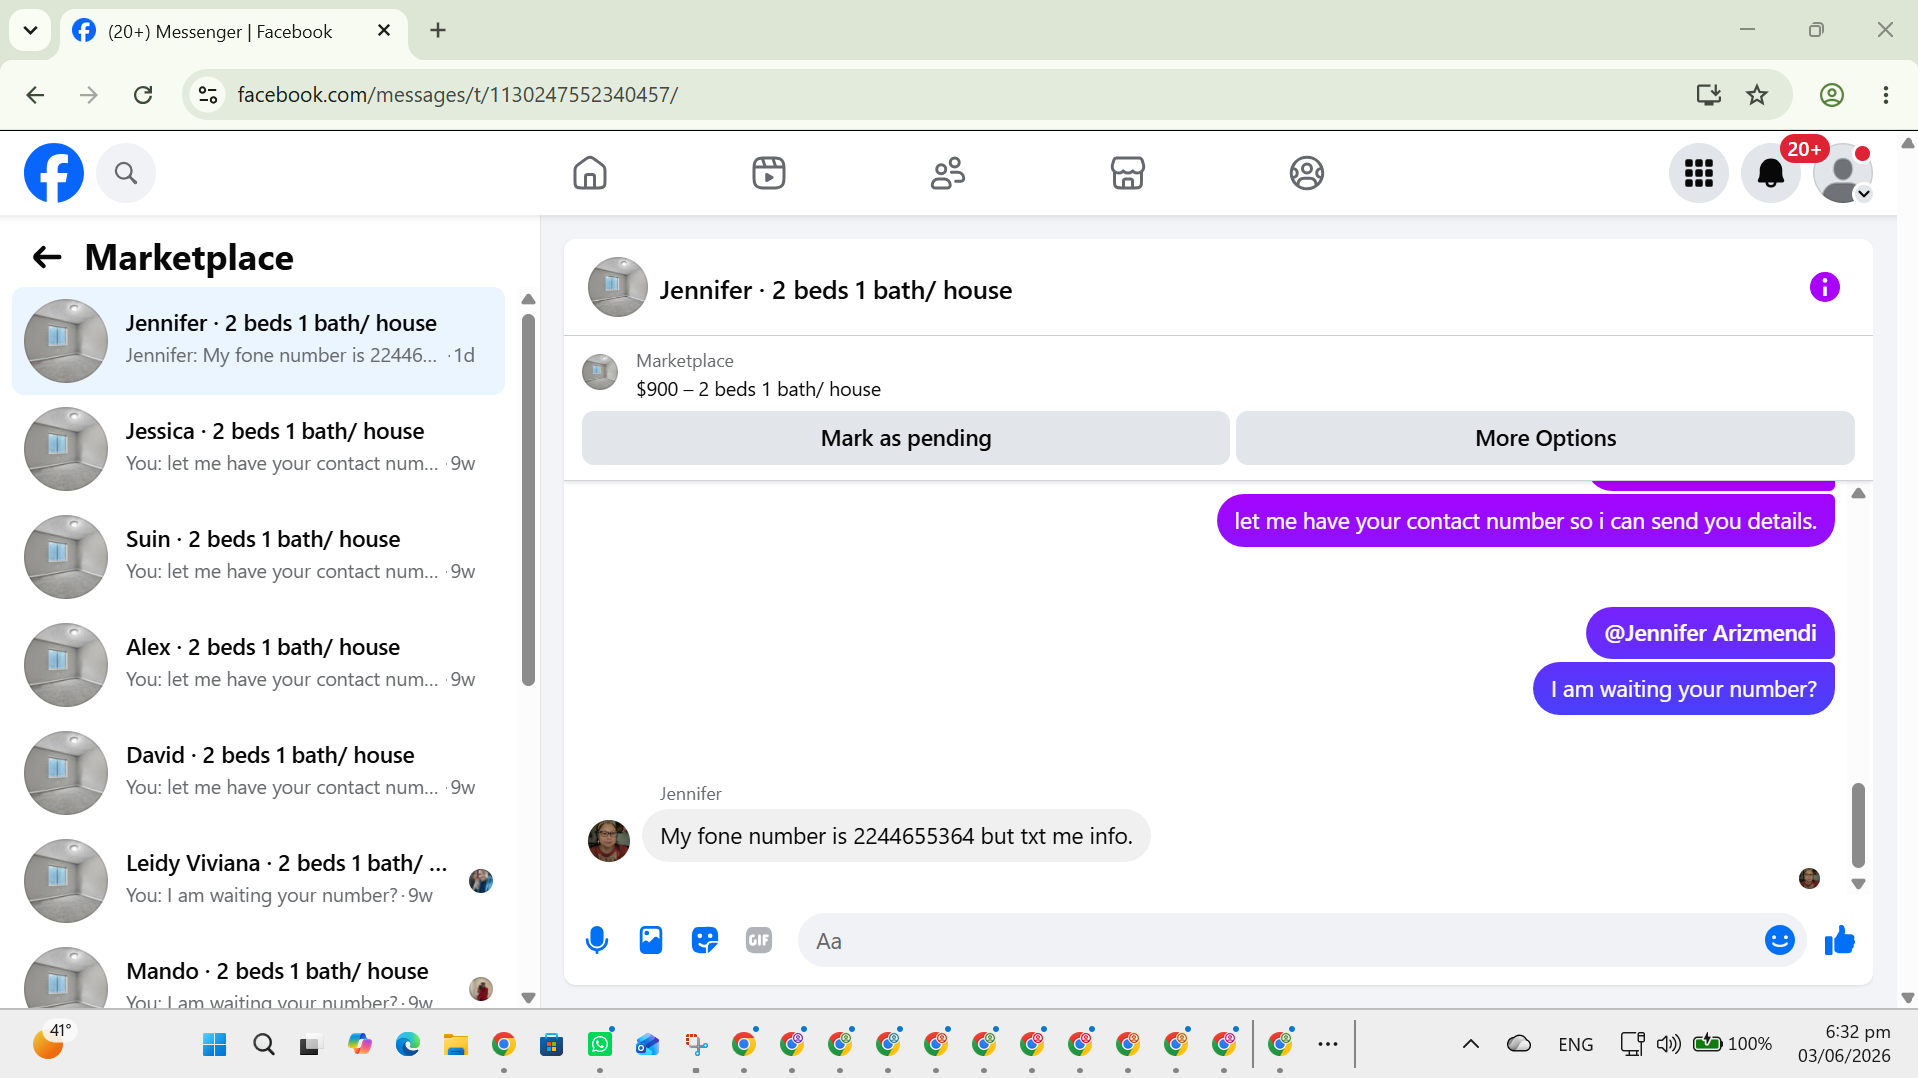Click the ENG language indicator
The width and height of the screenshot is (1918, 1078).
click(1576, 1044)
